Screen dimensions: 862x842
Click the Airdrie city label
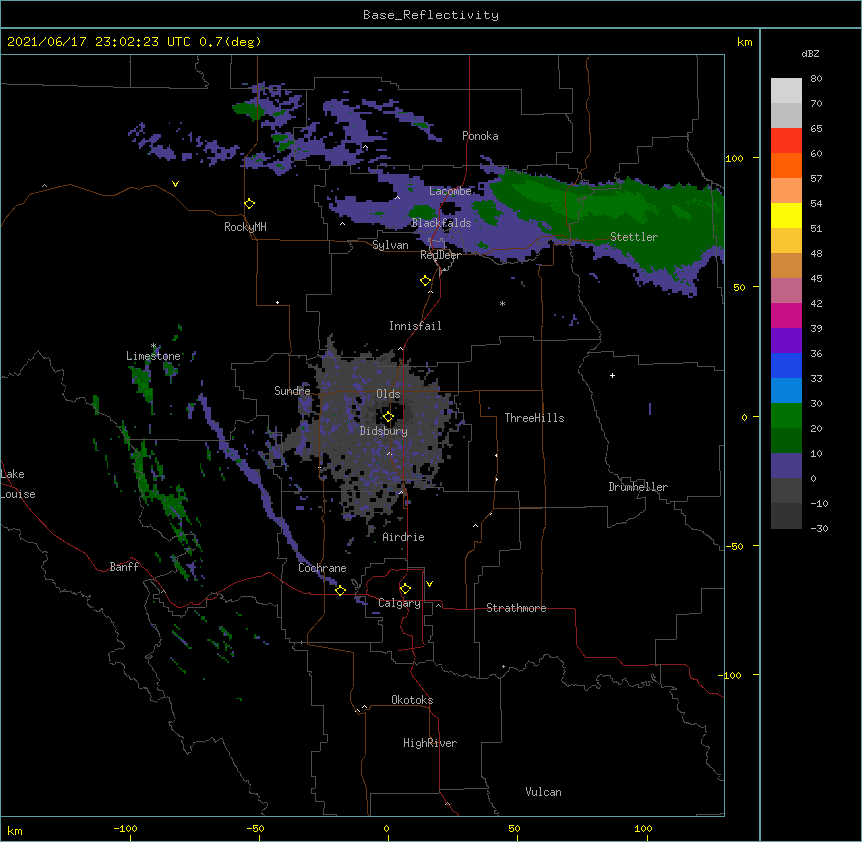pyautogui.click(x=404, y=537)
